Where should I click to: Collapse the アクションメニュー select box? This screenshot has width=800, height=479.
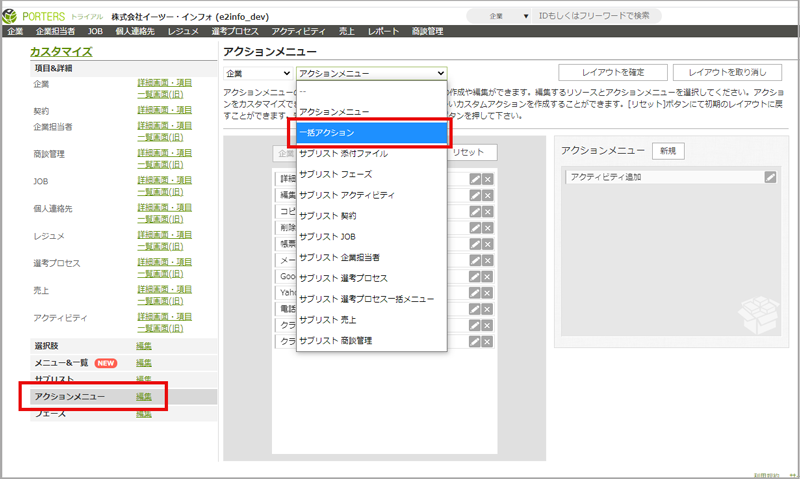(371, 73)
